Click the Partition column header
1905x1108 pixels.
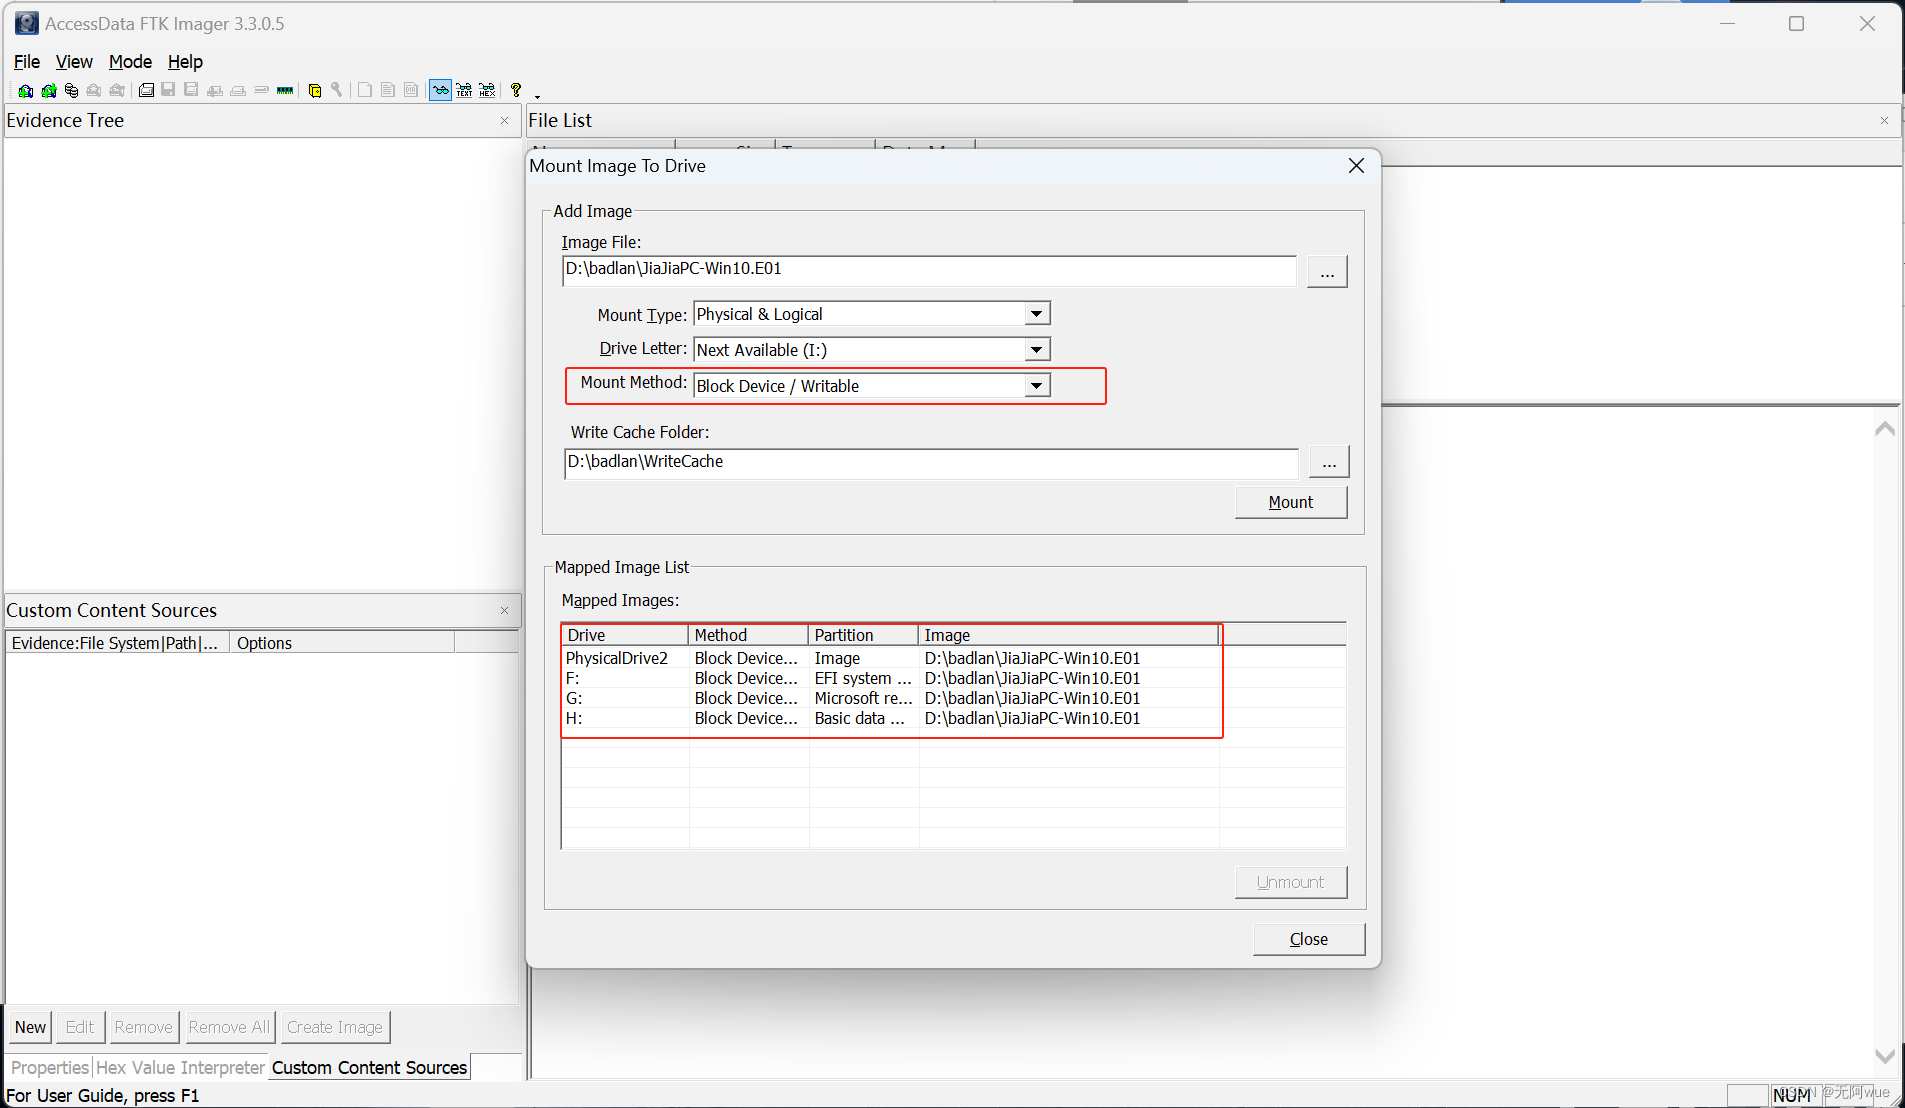click(x=863, y=636)
